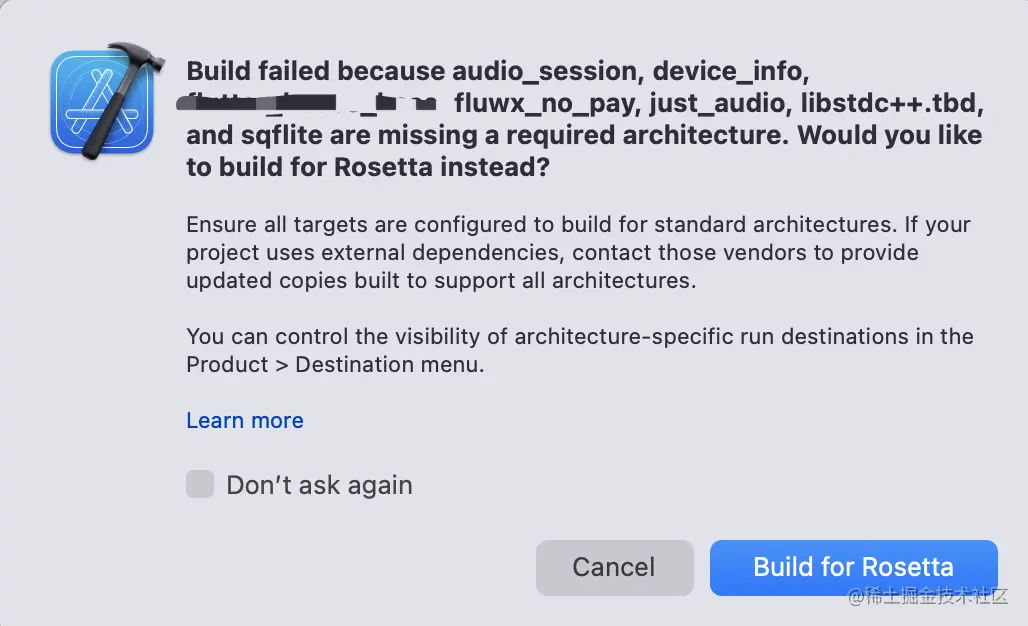Click the "Product > Destination menu" text

pyautogui.click(x=335, y=365)
